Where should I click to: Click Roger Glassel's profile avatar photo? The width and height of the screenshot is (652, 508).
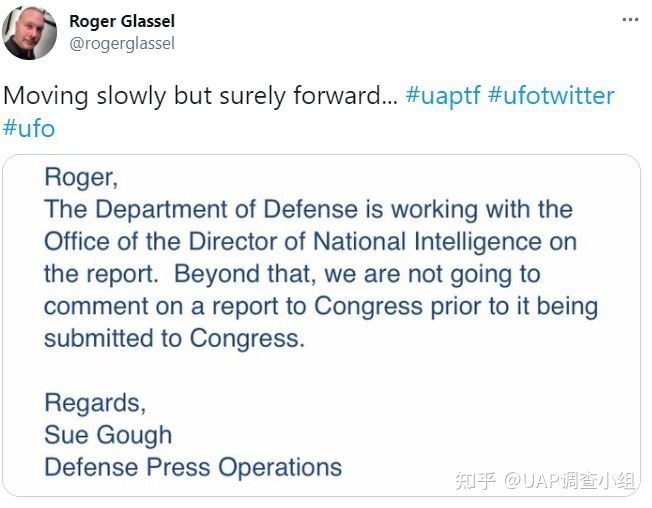(x=30, y=33)
